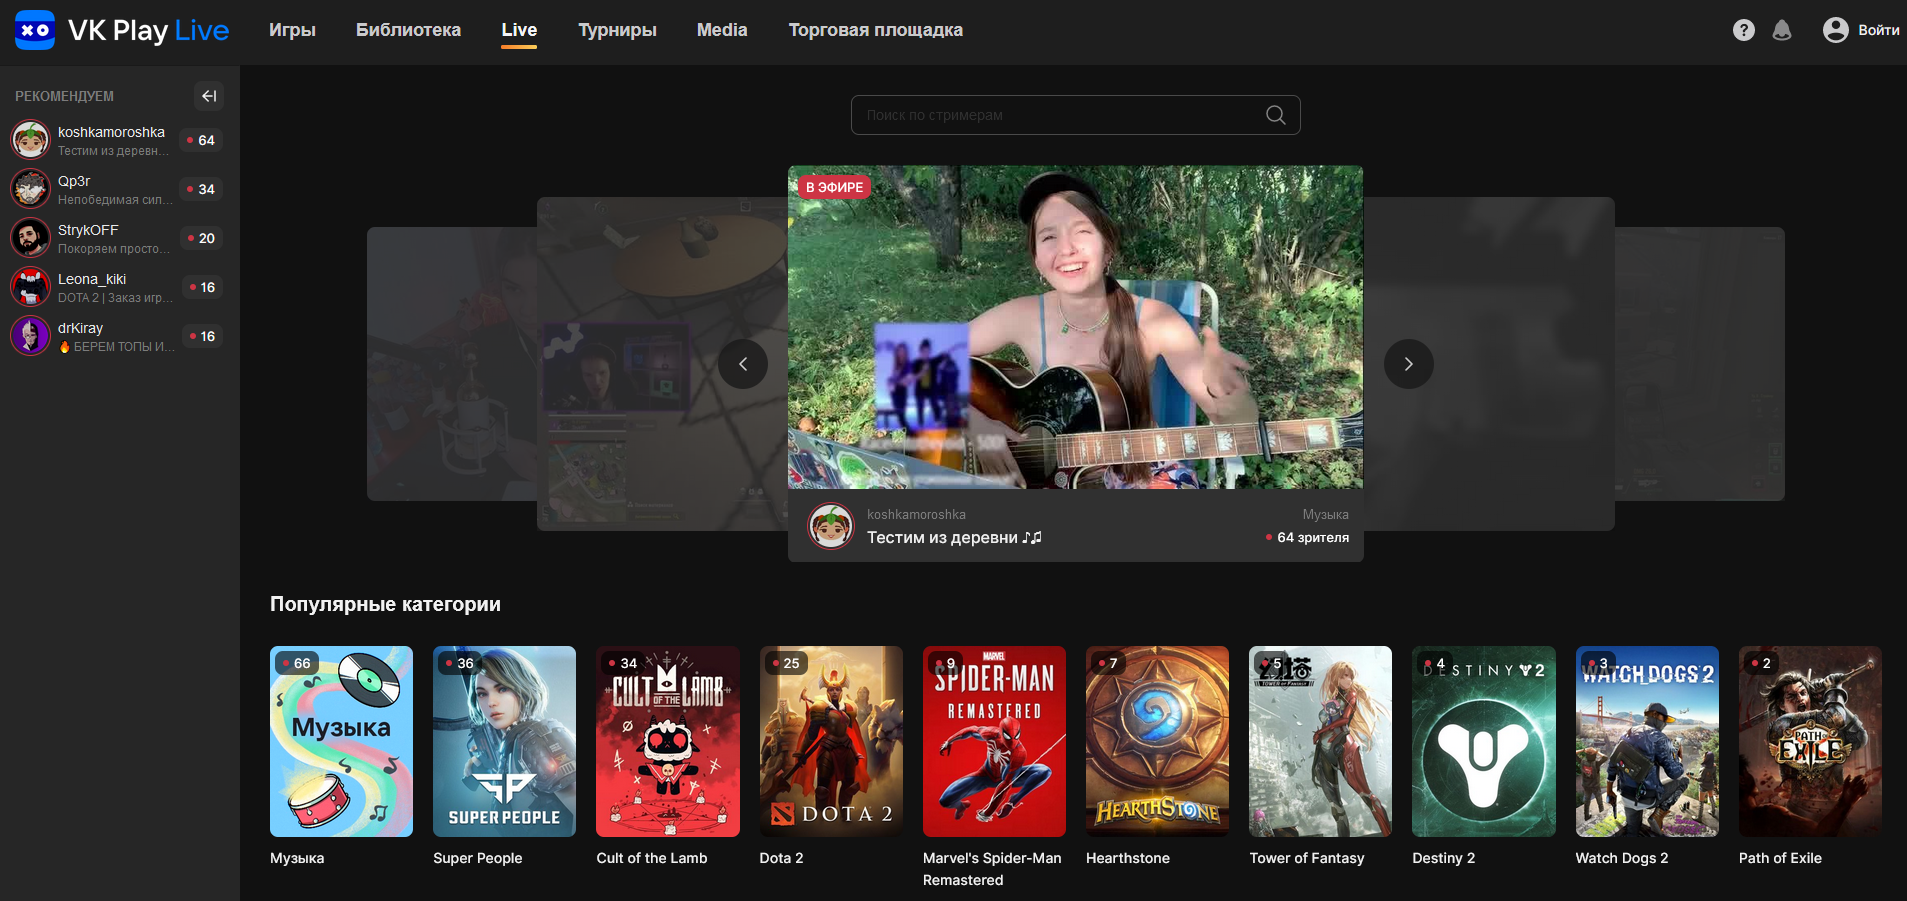
Task: Click the В ЭФИРЕ live badge
Action: point(834,187)
